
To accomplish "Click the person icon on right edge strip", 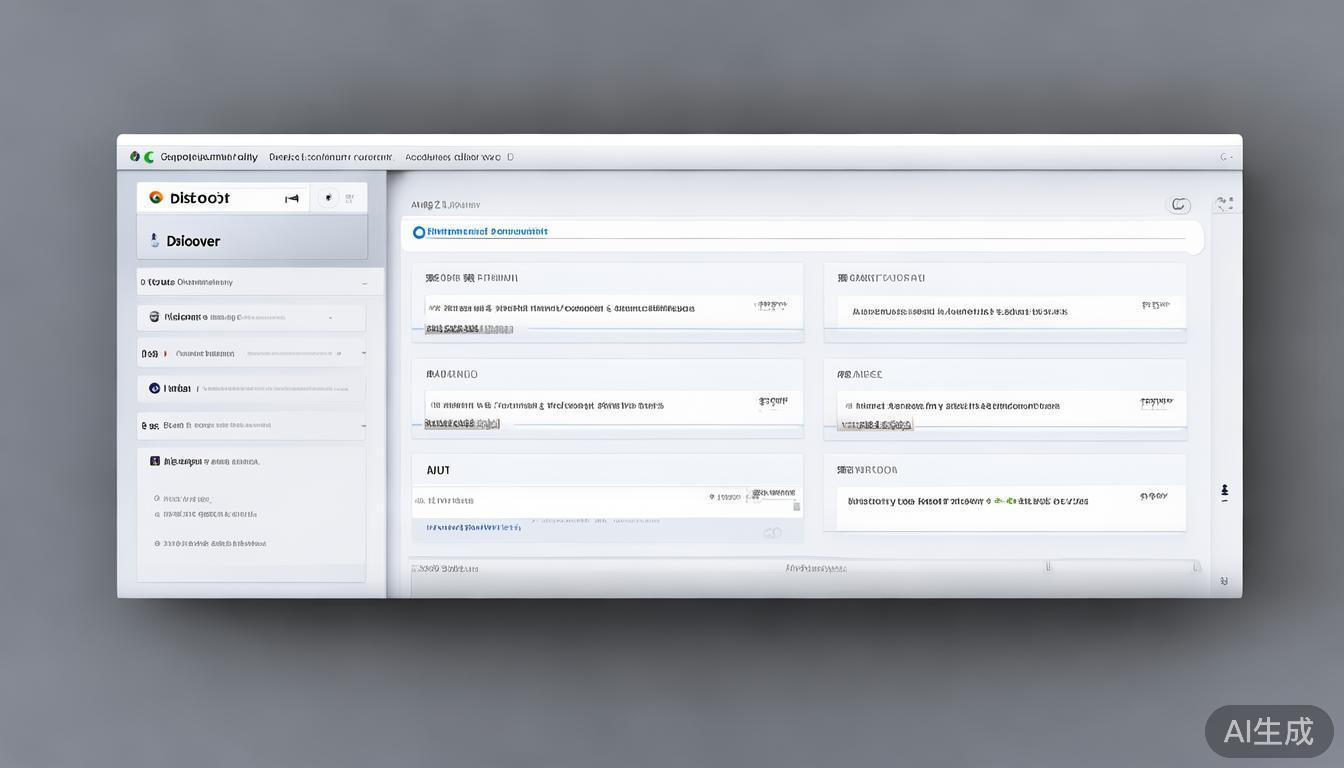I will (x=1224, y=492).
